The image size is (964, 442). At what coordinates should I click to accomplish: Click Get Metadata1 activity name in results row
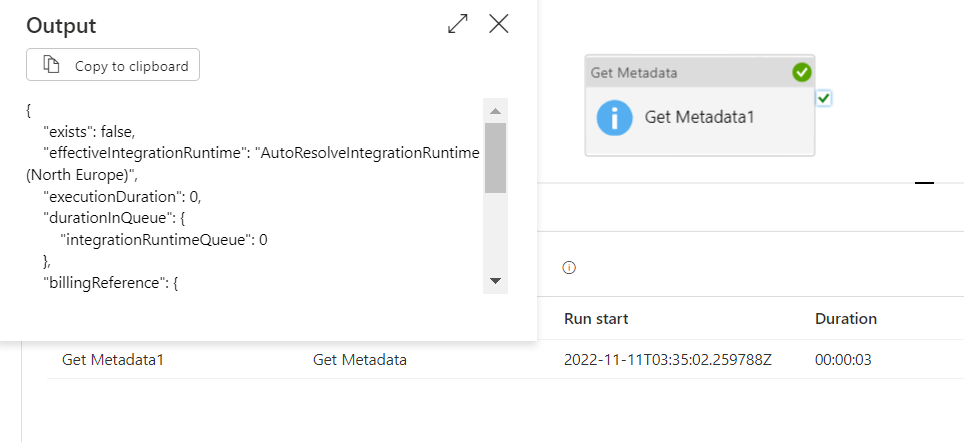pos(113,360)
